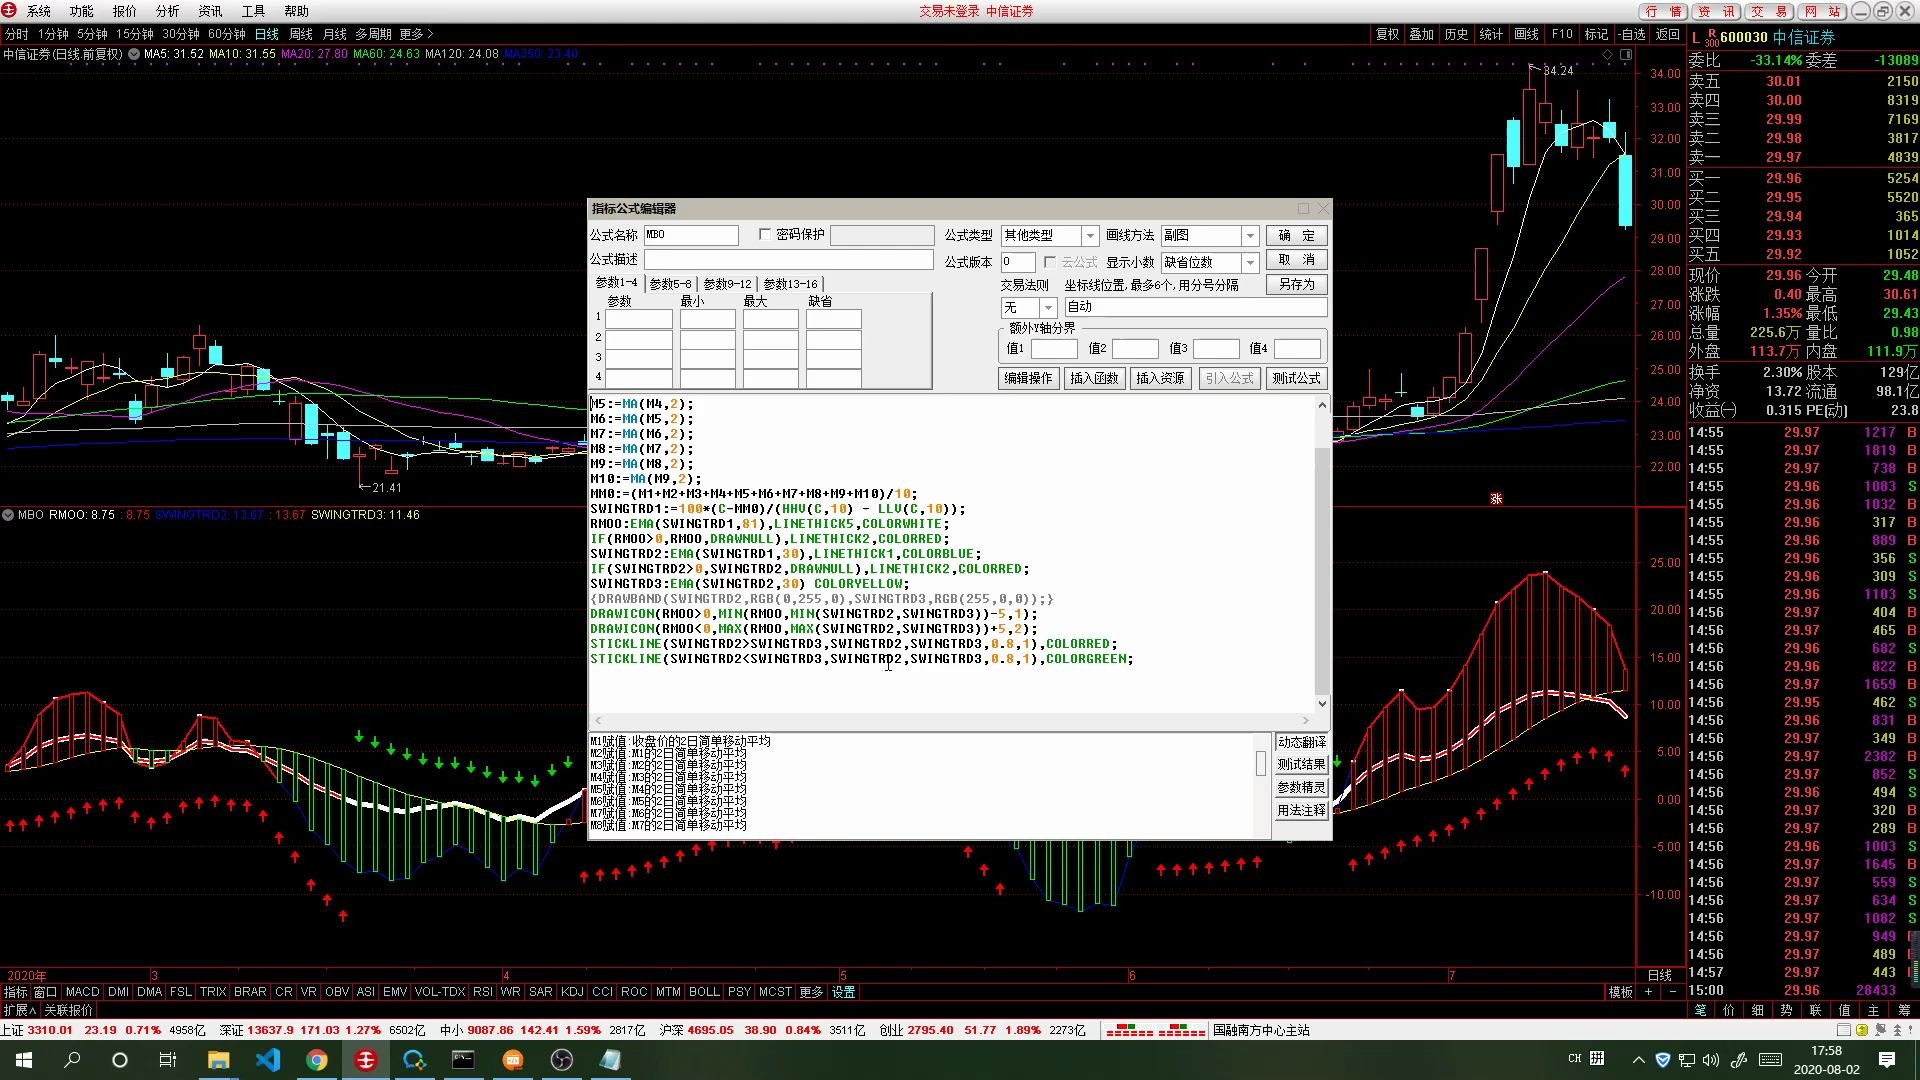
Task: Click the minus button next to 模板
Action: (x=1672, y=992)
